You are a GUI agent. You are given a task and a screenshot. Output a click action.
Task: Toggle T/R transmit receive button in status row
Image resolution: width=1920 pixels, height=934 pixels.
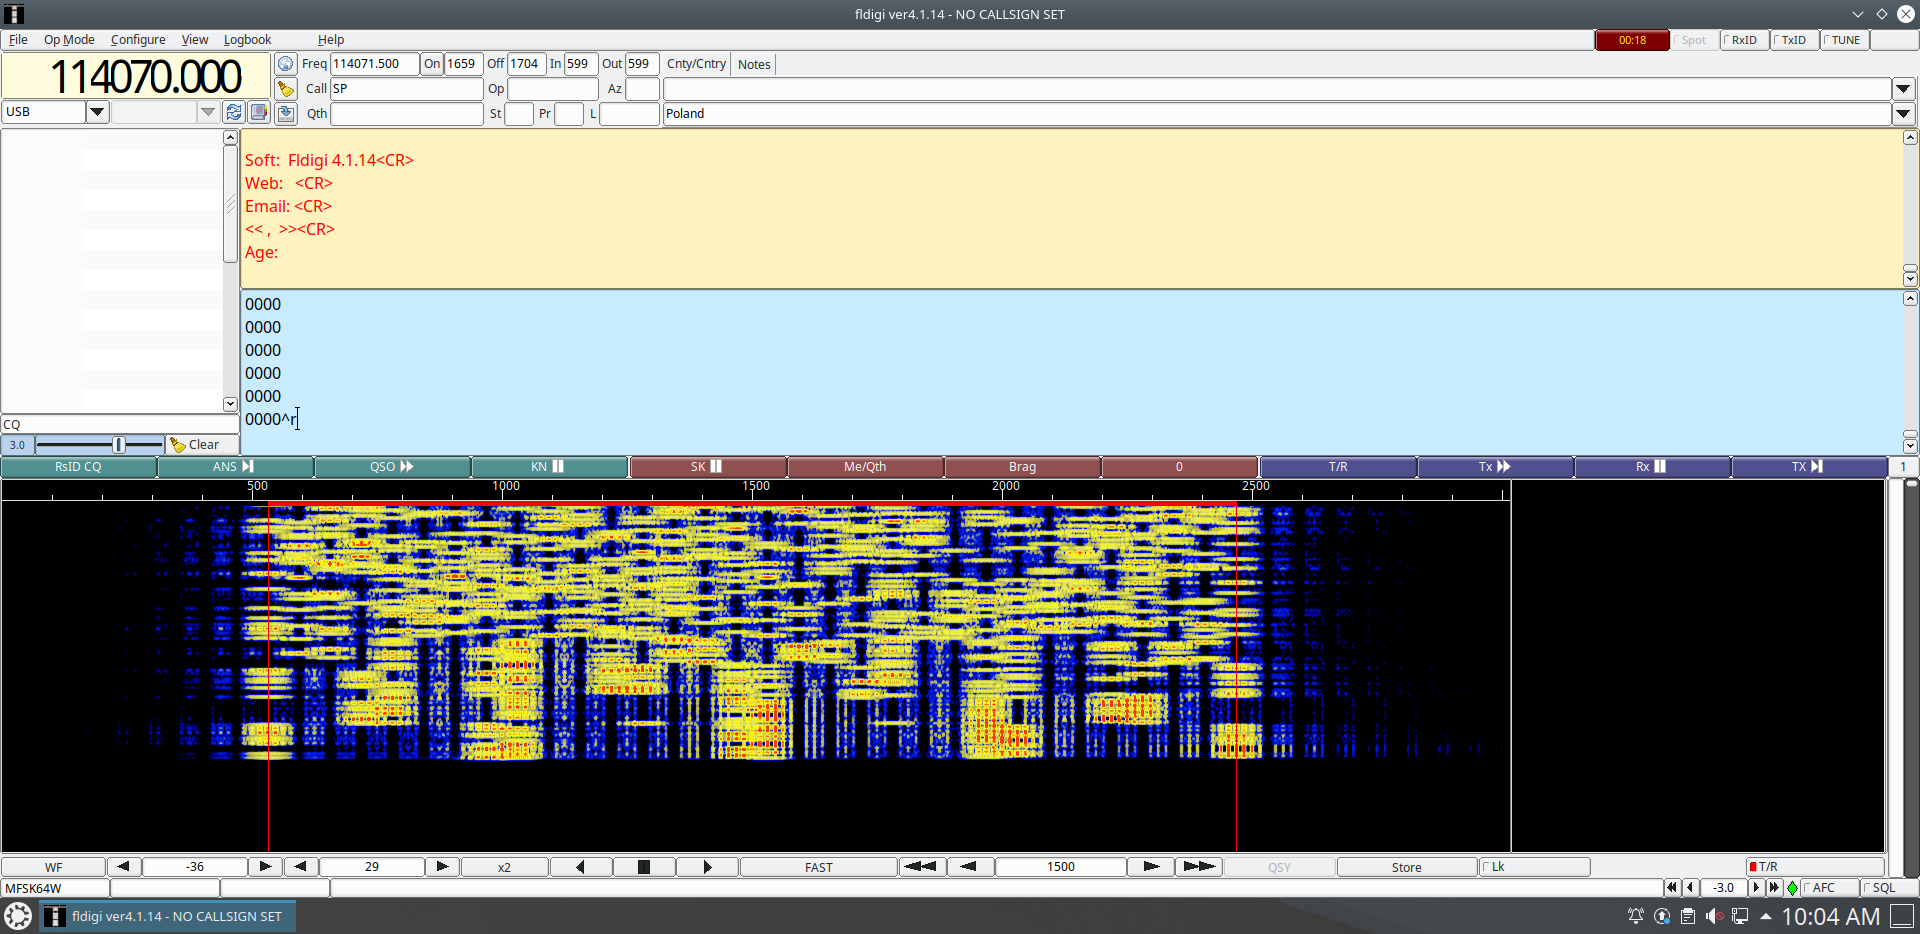(1815, 867)
